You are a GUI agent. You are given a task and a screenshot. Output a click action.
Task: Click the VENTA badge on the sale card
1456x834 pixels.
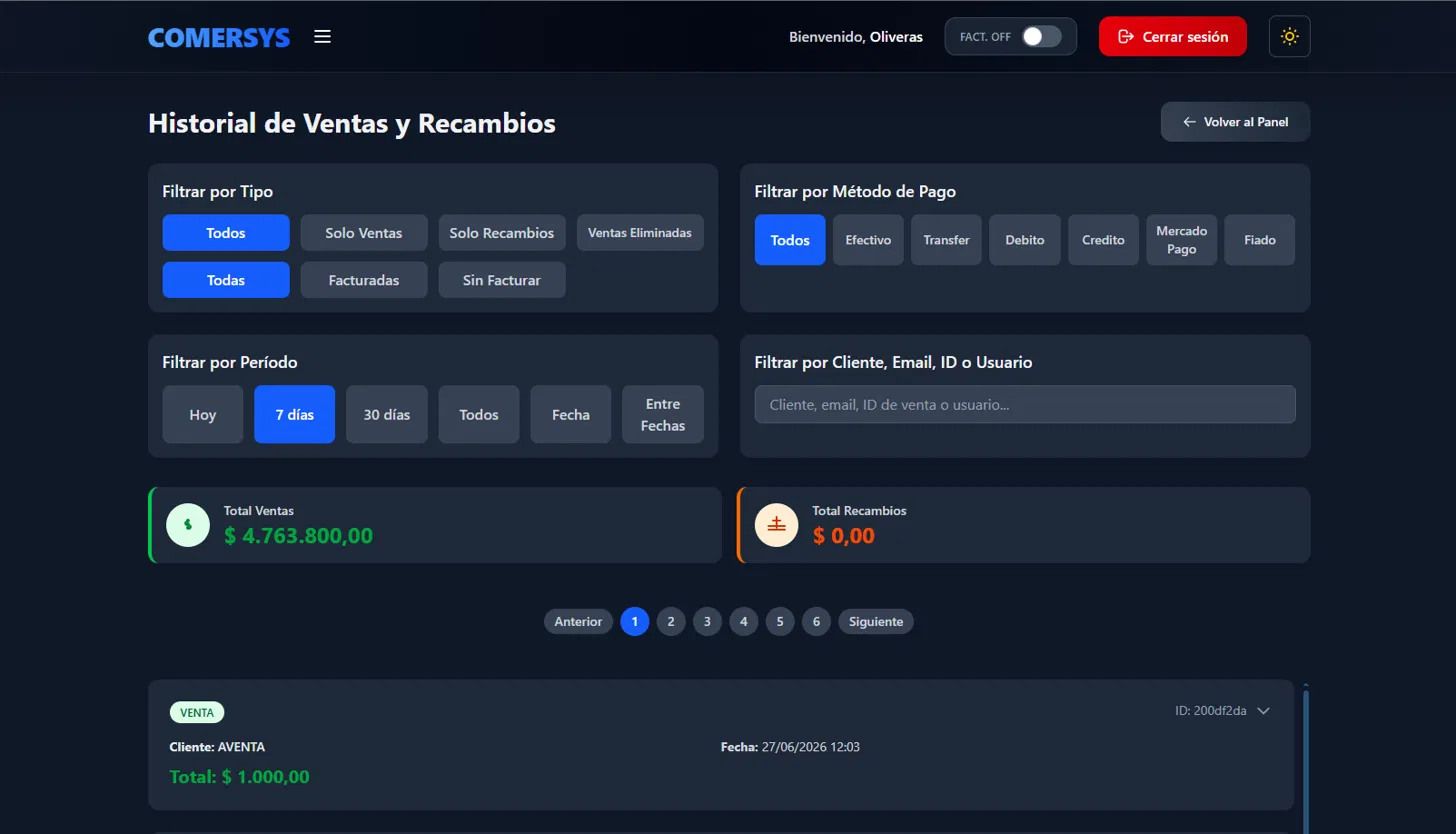[x=197, y=712]
